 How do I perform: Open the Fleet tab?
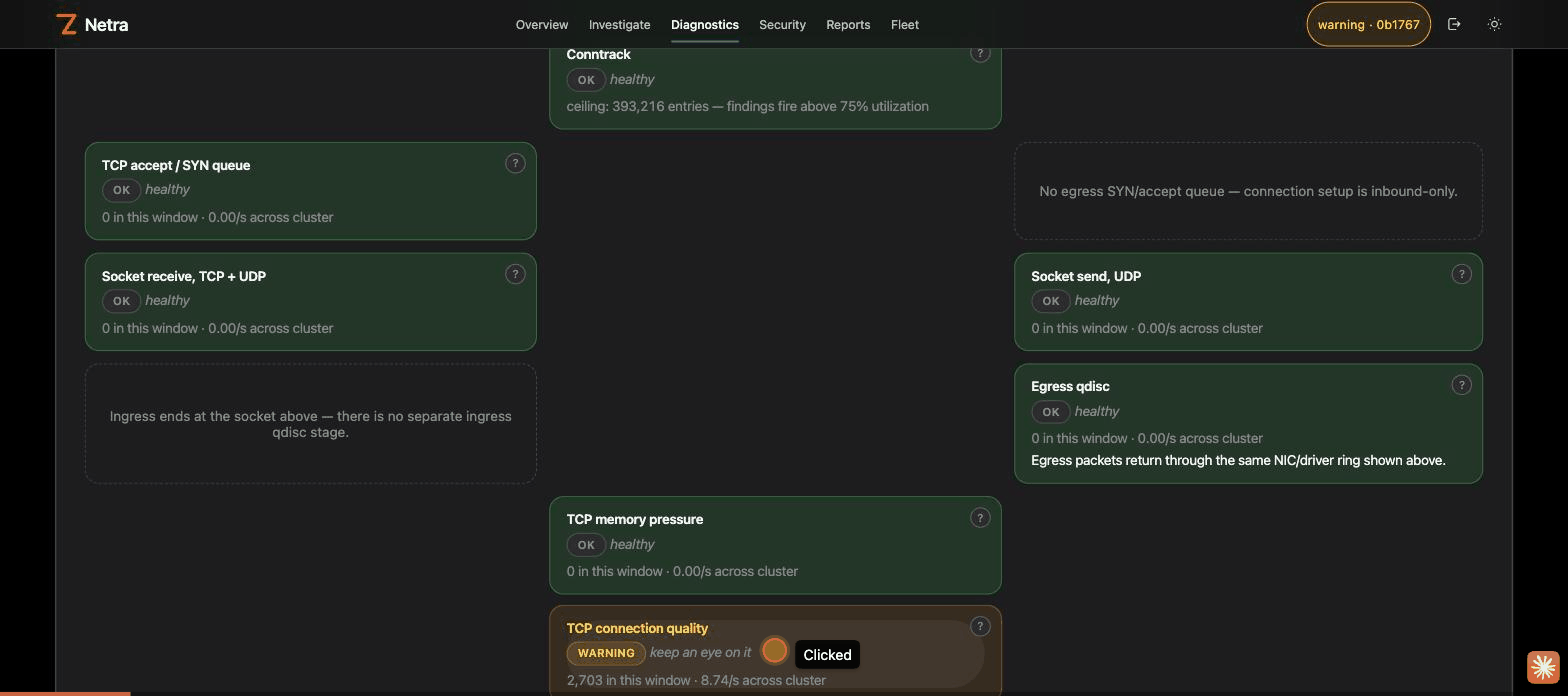tap(905, 24)
